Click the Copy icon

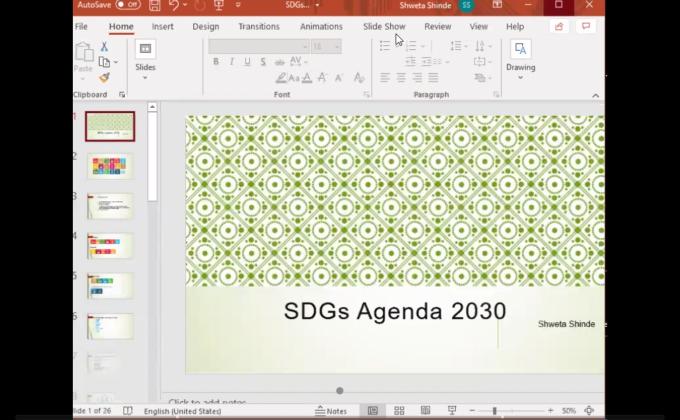coord(104,62)
